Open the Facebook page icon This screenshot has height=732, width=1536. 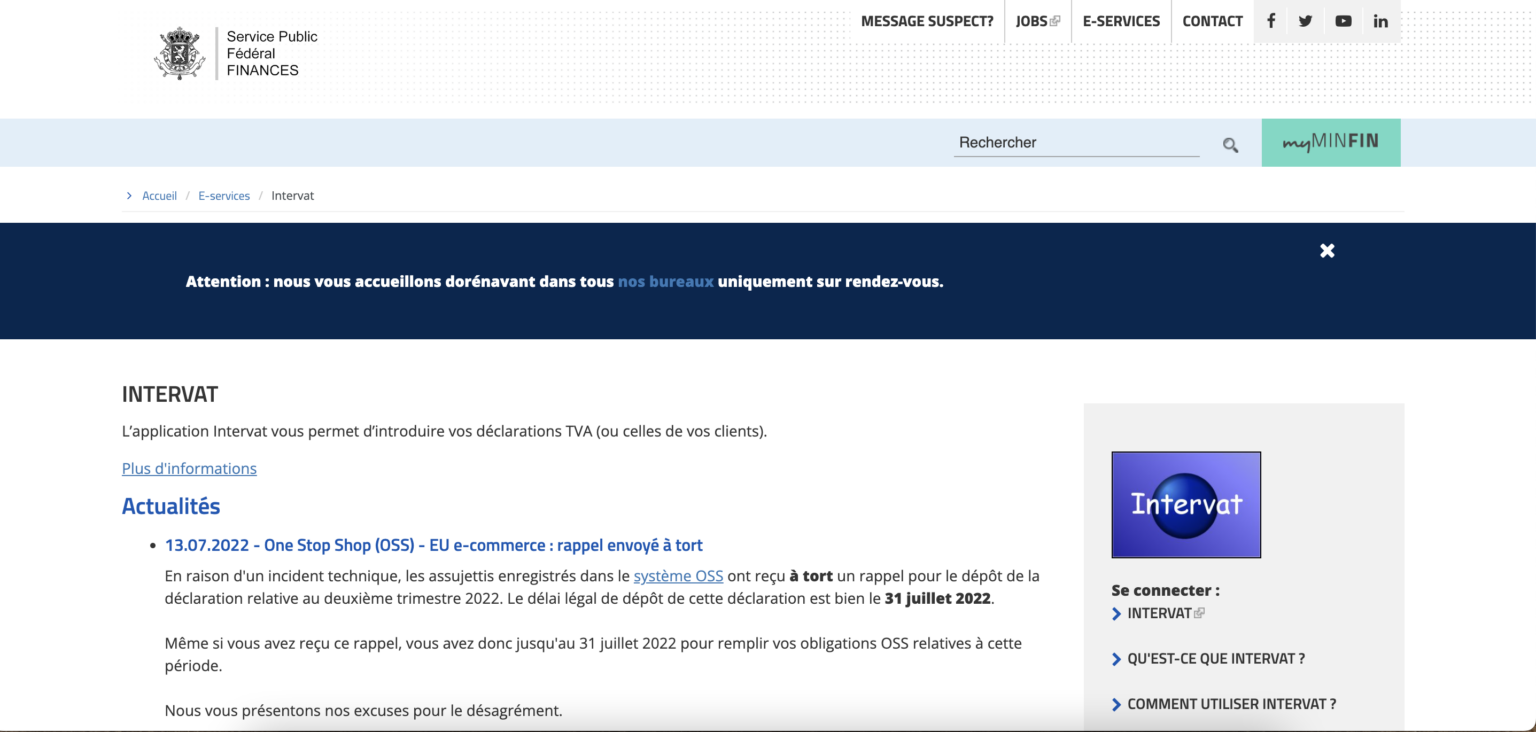click(x=1270, y=20)
